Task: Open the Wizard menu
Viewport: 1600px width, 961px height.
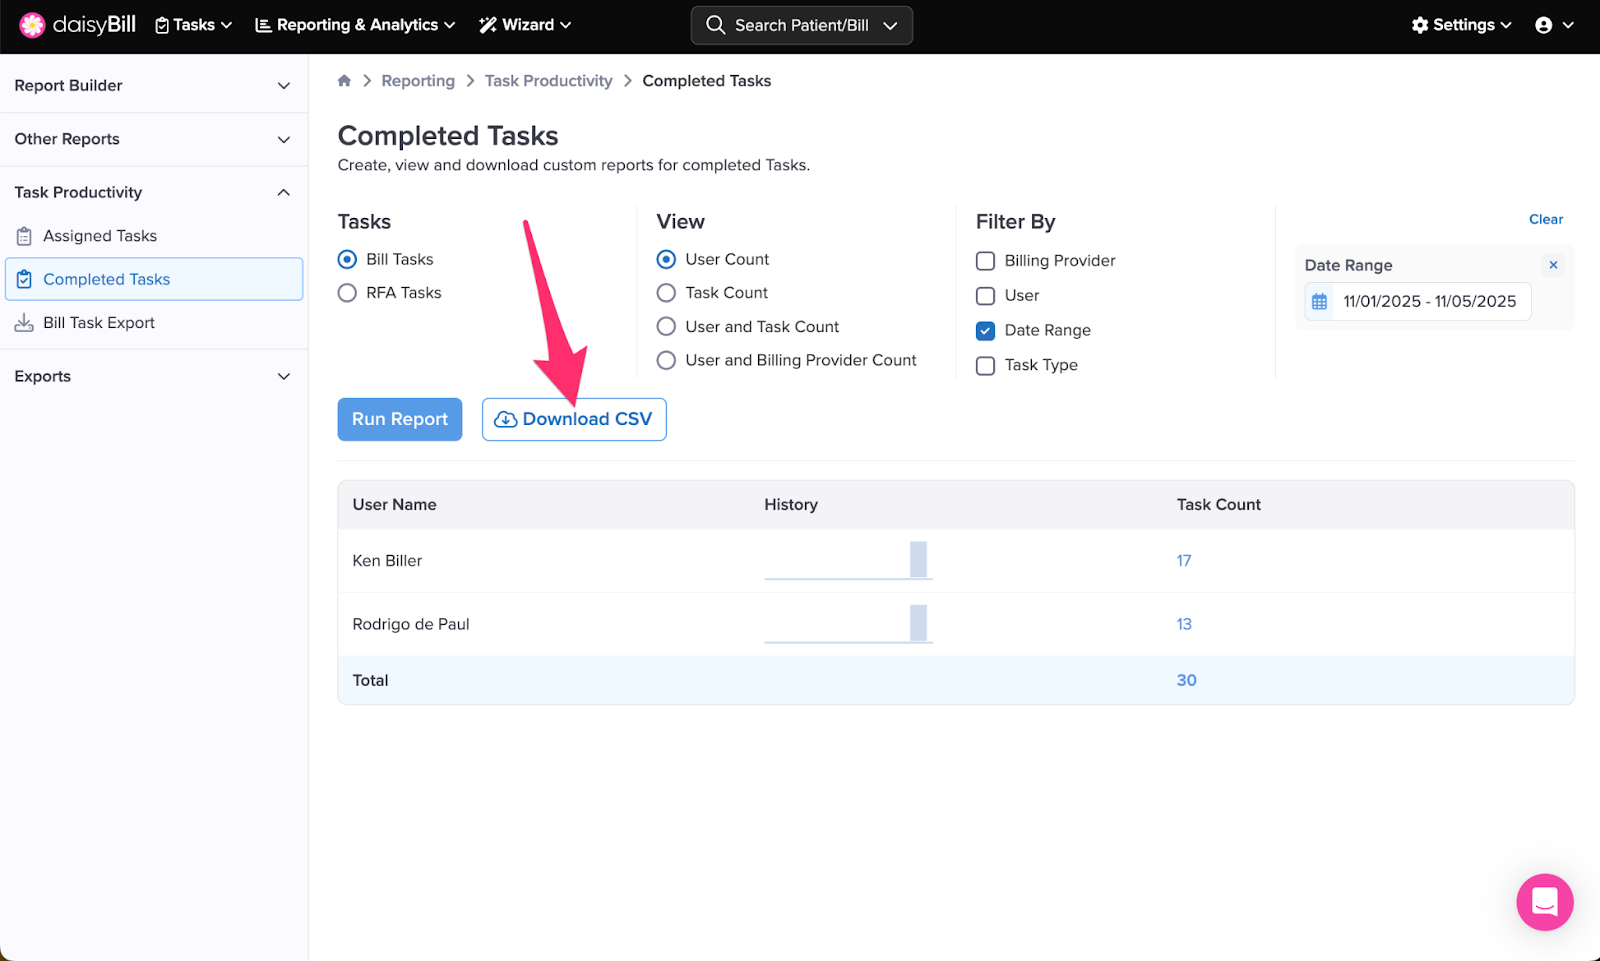Action: [525, 25]
